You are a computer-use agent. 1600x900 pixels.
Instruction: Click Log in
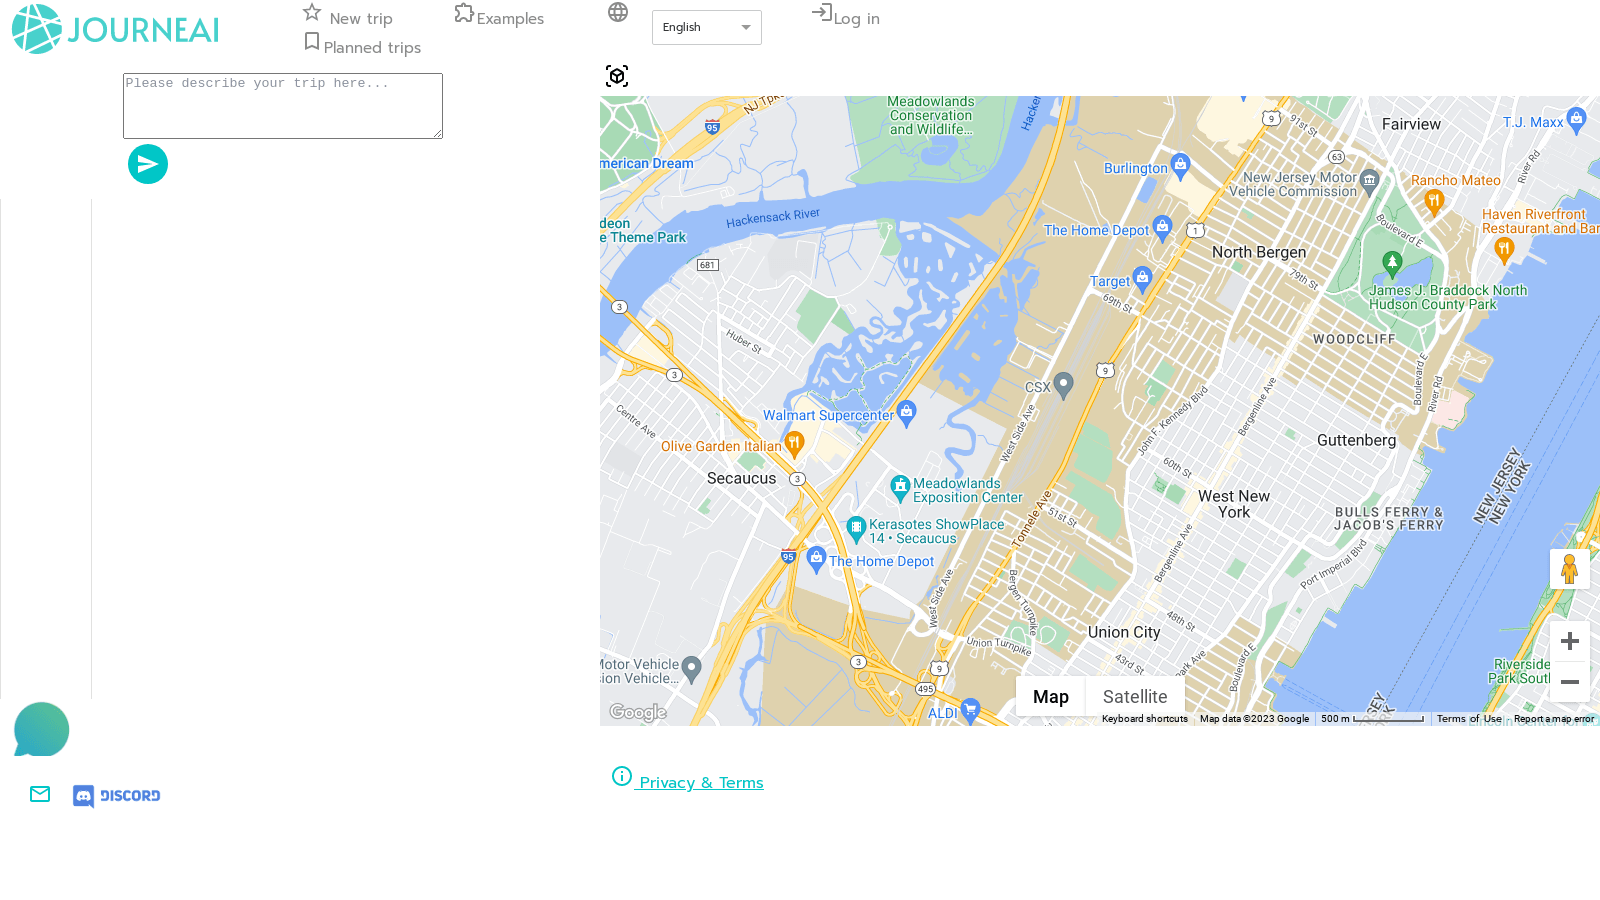pos(857,19)
